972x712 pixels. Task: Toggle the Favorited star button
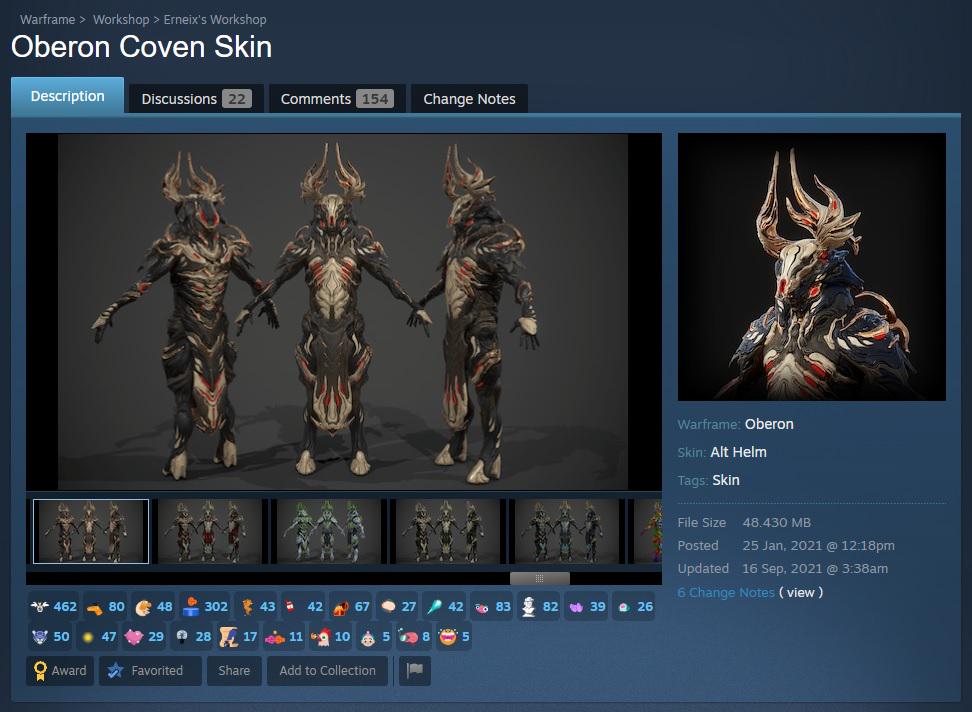(x=150, y=670)
